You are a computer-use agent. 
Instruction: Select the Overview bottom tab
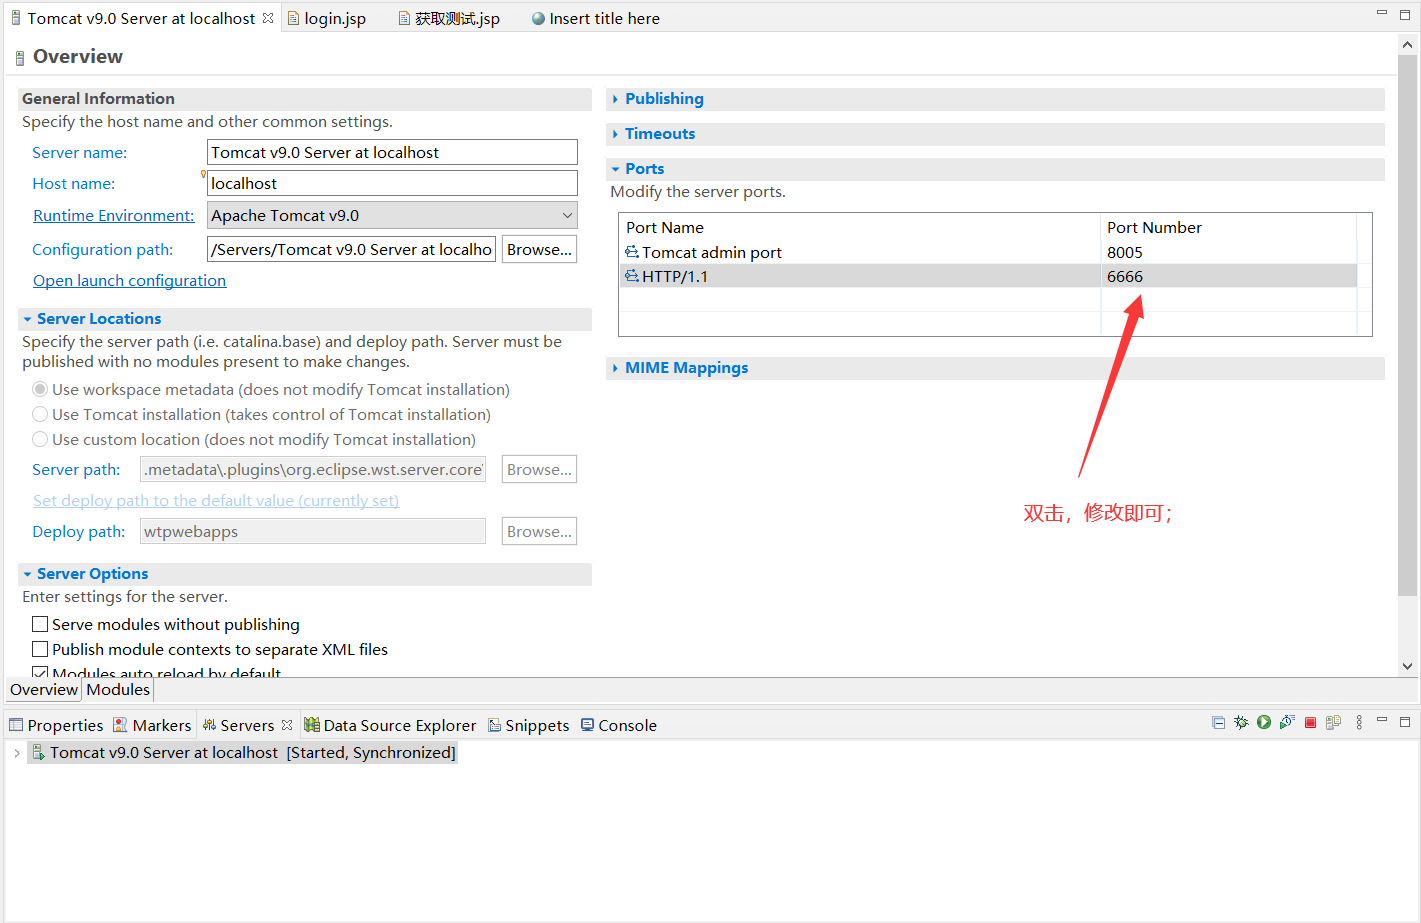(x=44, y=689)
